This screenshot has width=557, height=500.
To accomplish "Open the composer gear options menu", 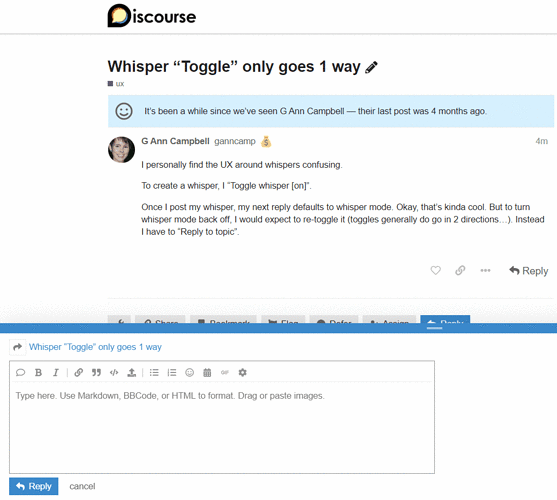I will coord(242,373).
